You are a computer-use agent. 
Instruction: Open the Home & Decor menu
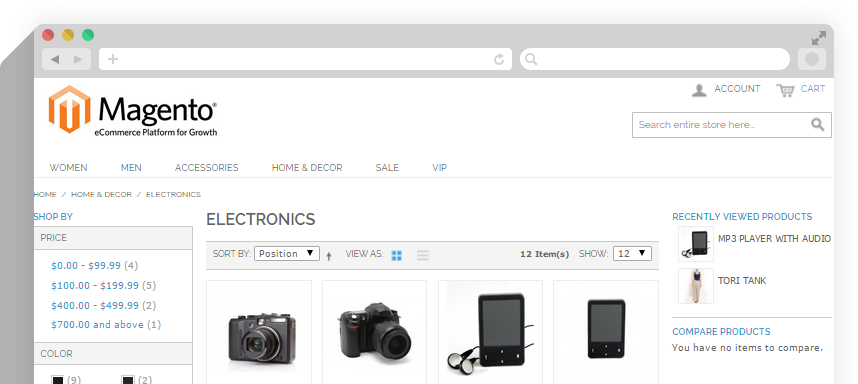point(307,167)
